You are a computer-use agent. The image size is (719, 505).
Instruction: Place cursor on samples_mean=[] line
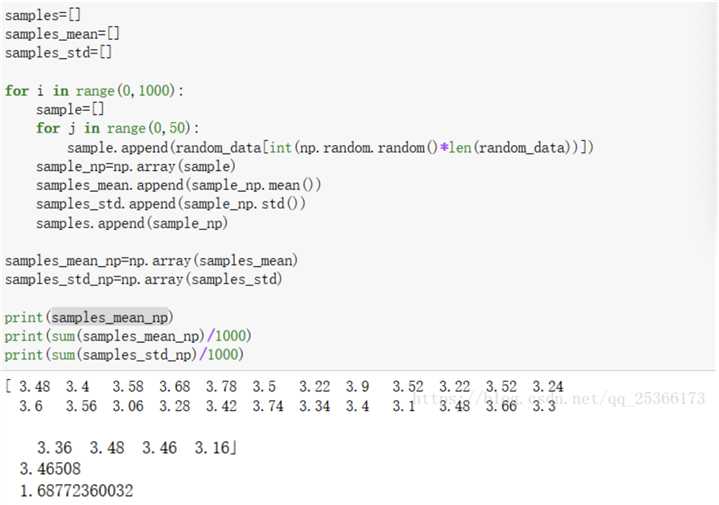[x=62, y=34]
